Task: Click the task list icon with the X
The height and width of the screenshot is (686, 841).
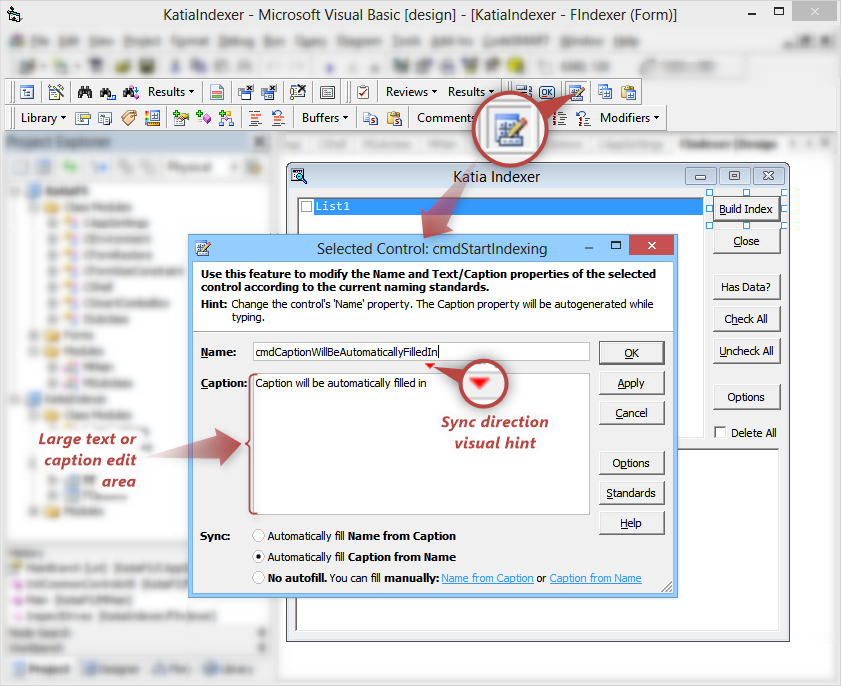Action: [298, 92]
